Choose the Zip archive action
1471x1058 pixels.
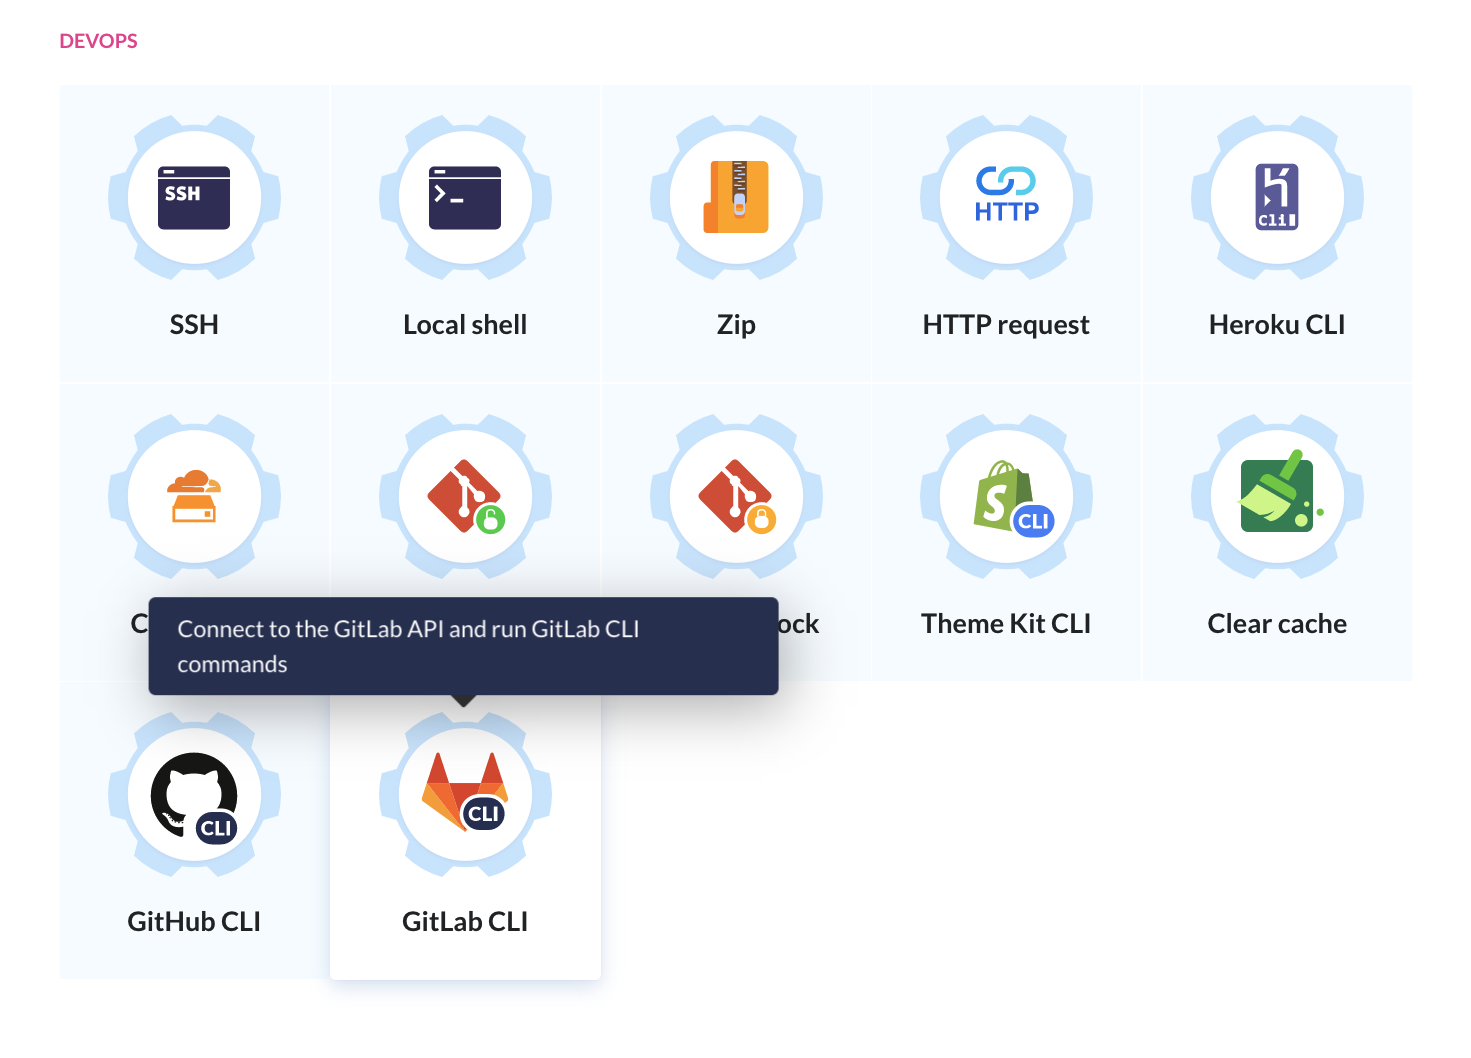point(736,197)
